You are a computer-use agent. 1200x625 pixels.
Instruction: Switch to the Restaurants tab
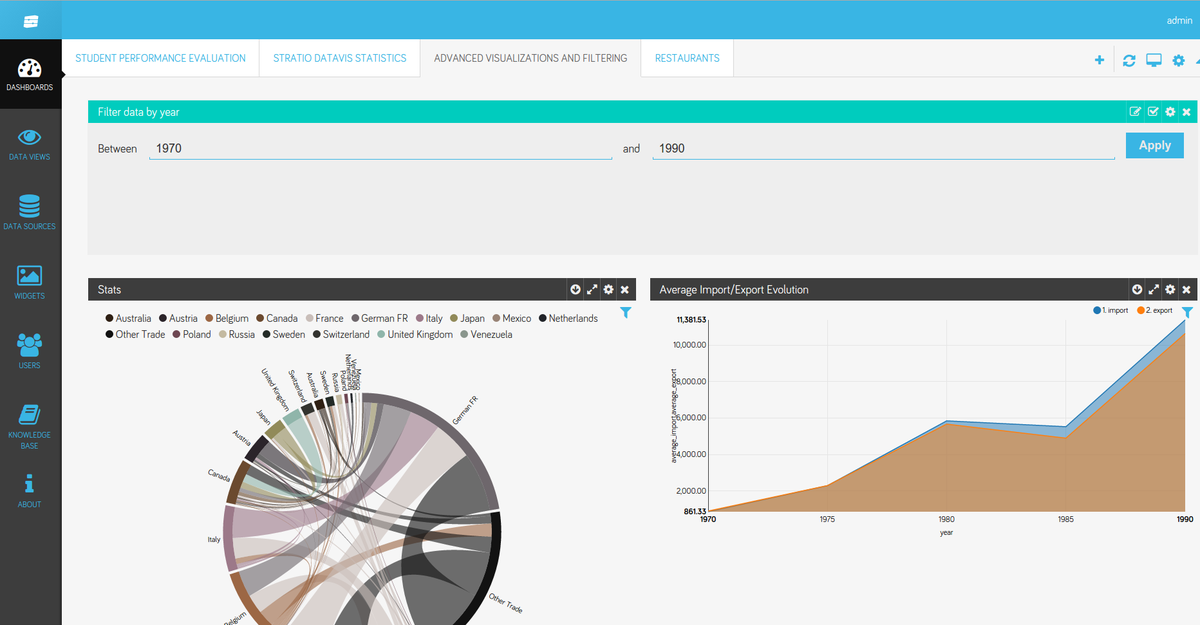point(687,58)
